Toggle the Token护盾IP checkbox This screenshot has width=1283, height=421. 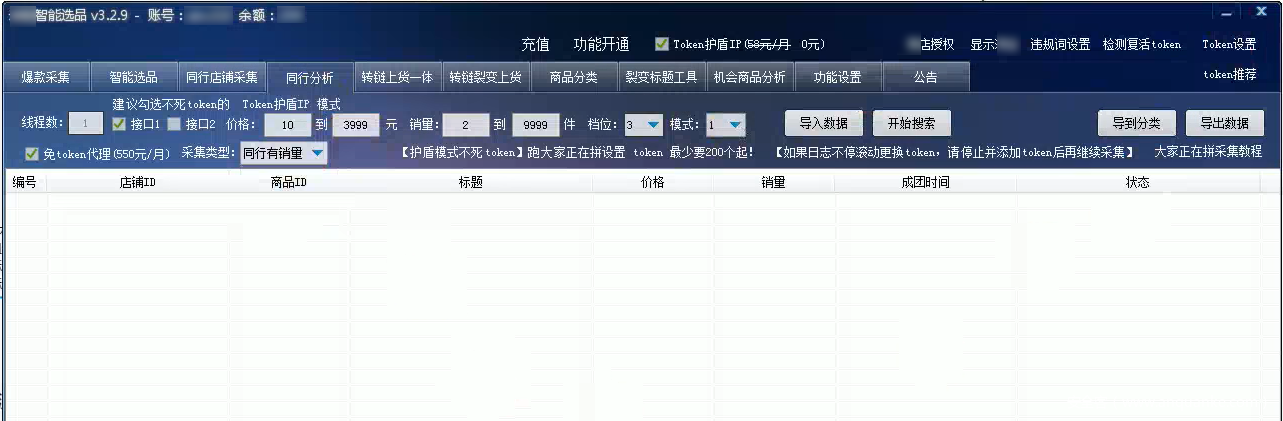pos(662,44)
